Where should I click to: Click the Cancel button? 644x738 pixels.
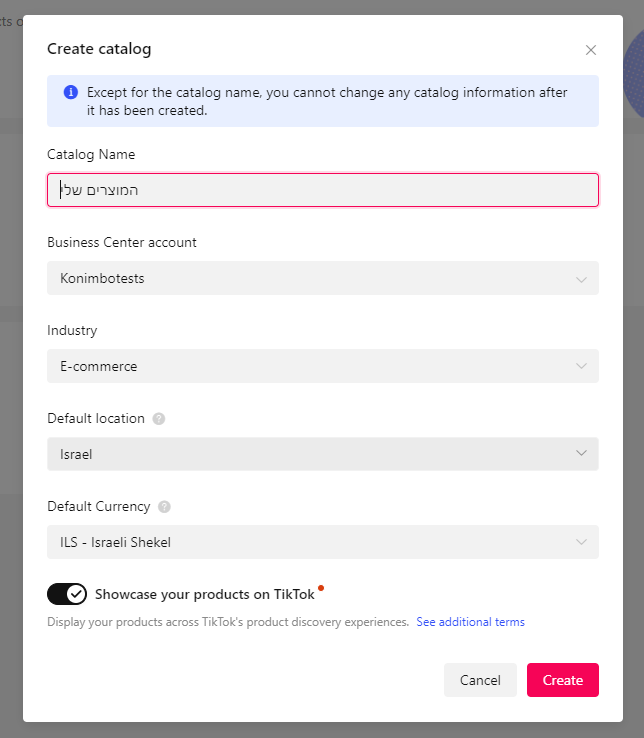coord(480,680)
